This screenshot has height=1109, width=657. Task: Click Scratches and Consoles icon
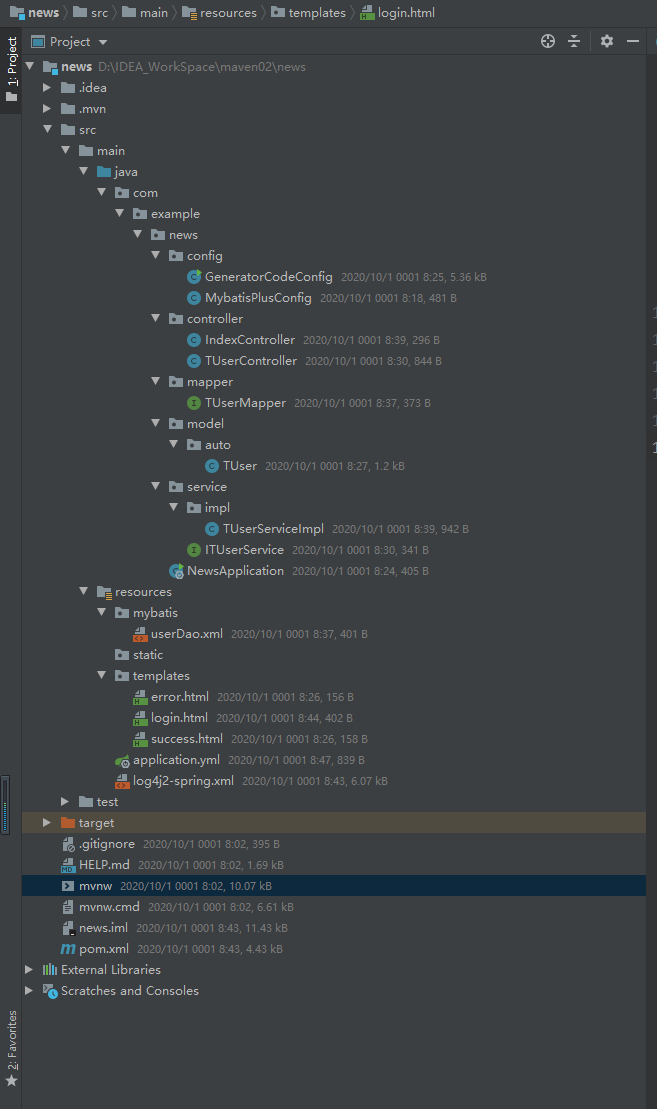(x=50, y=991)
